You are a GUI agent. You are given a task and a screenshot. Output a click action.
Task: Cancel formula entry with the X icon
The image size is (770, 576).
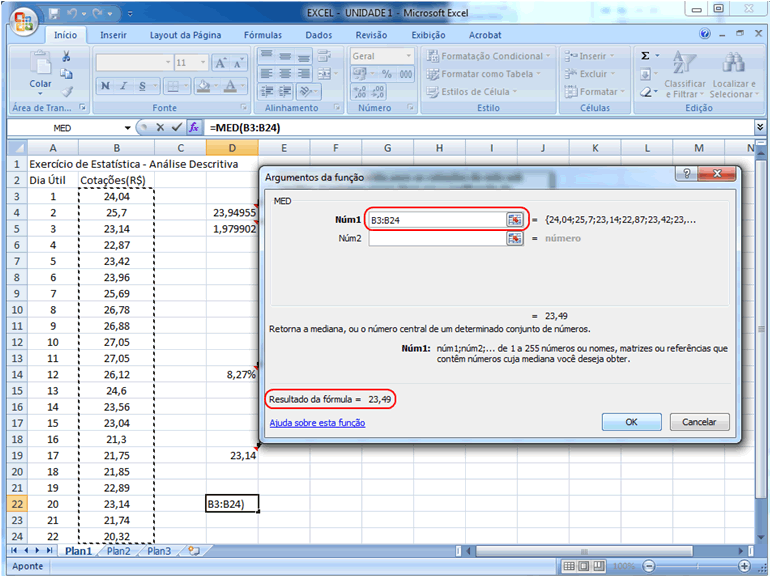click(x=161, y=128)
